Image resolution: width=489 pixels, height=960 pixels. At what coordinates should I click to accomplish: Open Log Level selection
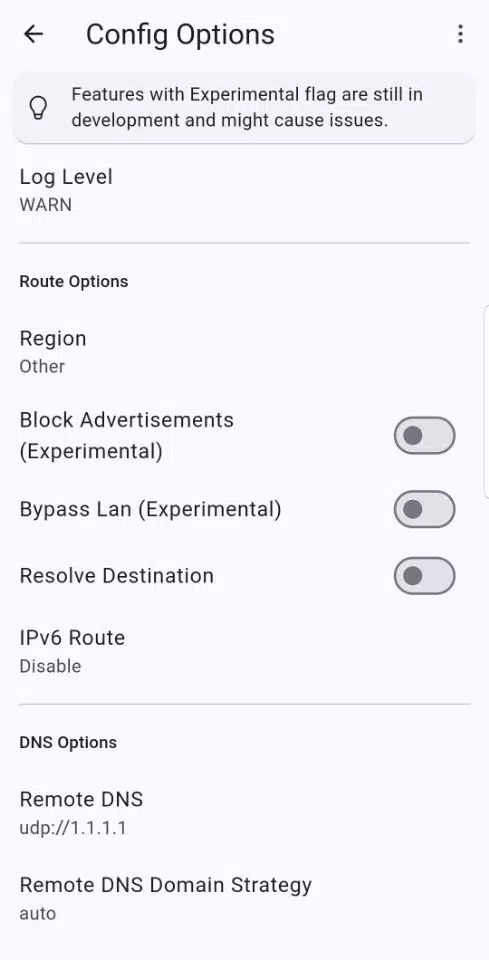point(244,190)
